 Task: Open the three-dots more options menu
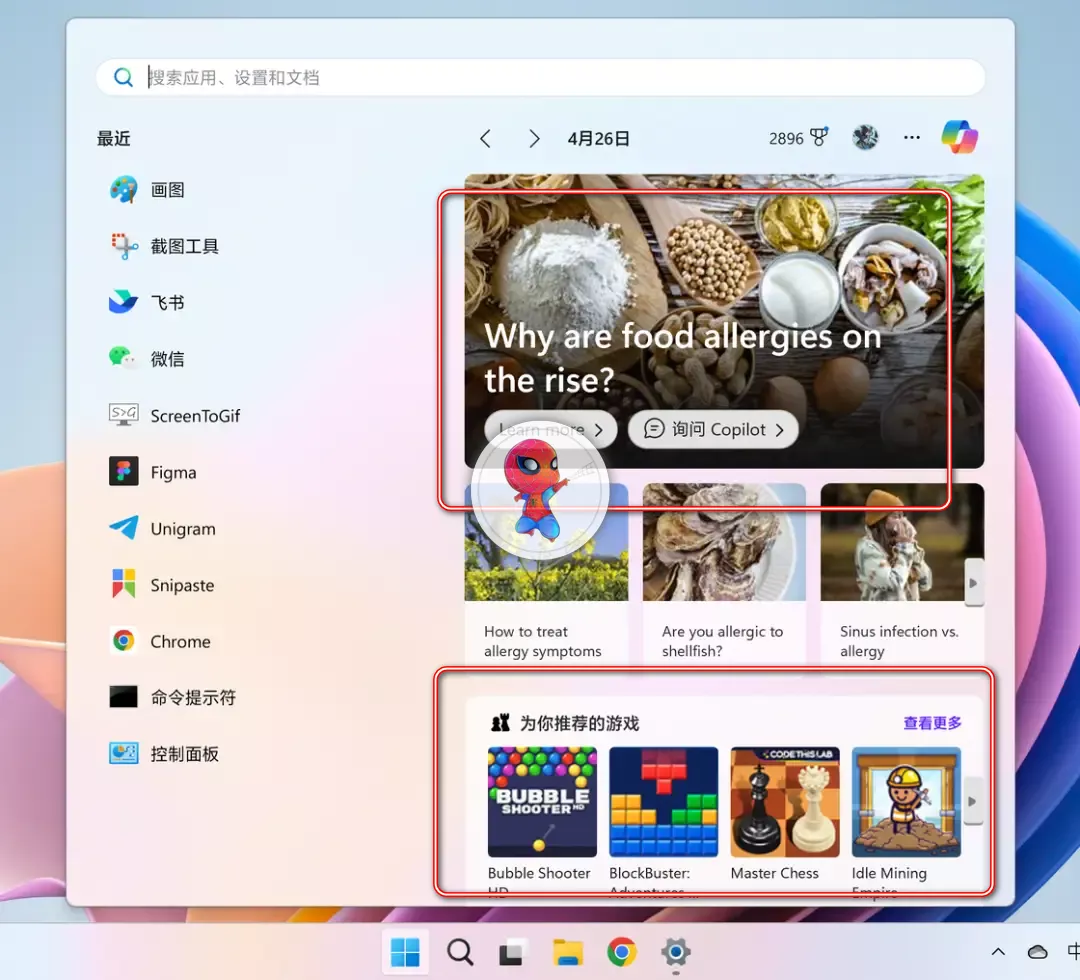(x=911, y=138)
